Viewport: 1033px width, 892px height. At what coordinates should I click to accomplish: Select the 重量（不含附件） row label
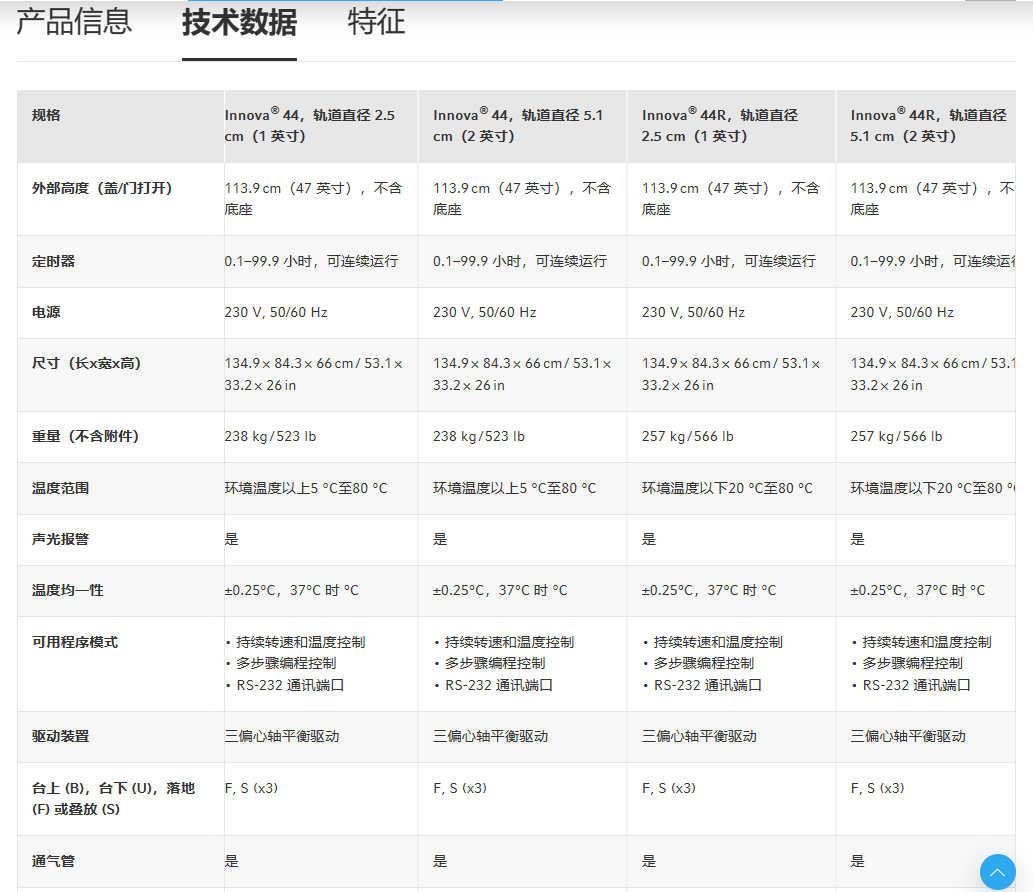[x=86, y=437]
